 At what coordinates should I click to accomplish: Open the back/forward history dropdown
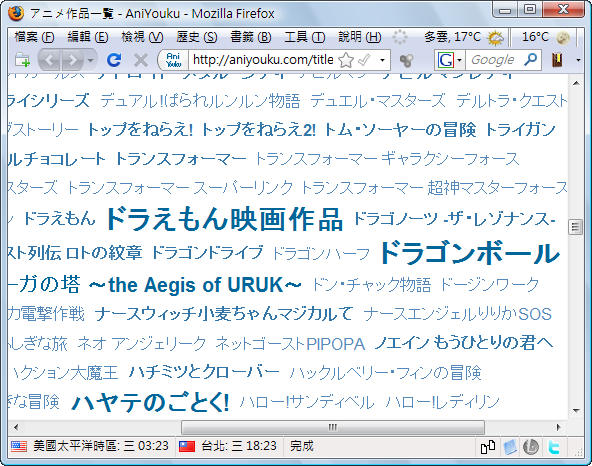[91, 60]
